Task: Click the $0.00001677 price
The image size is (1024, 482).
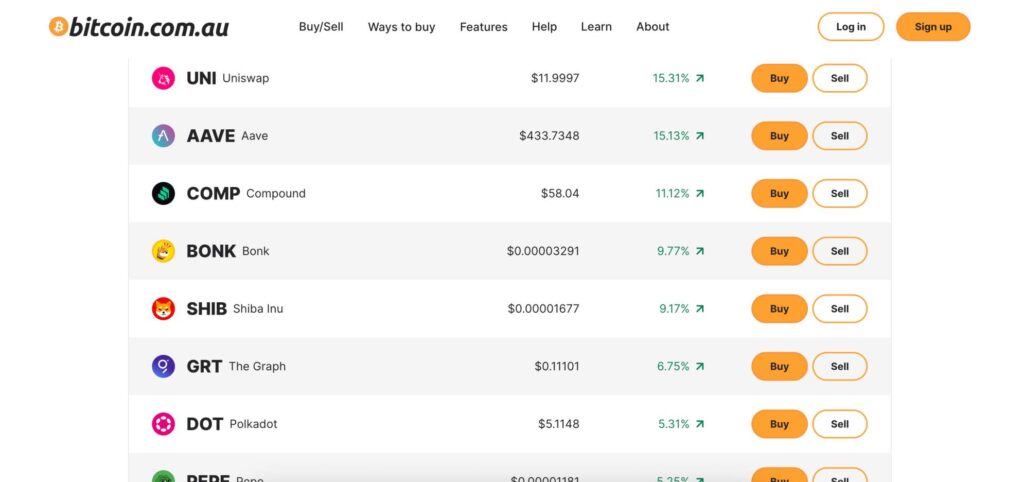Action: click(543, 308)
